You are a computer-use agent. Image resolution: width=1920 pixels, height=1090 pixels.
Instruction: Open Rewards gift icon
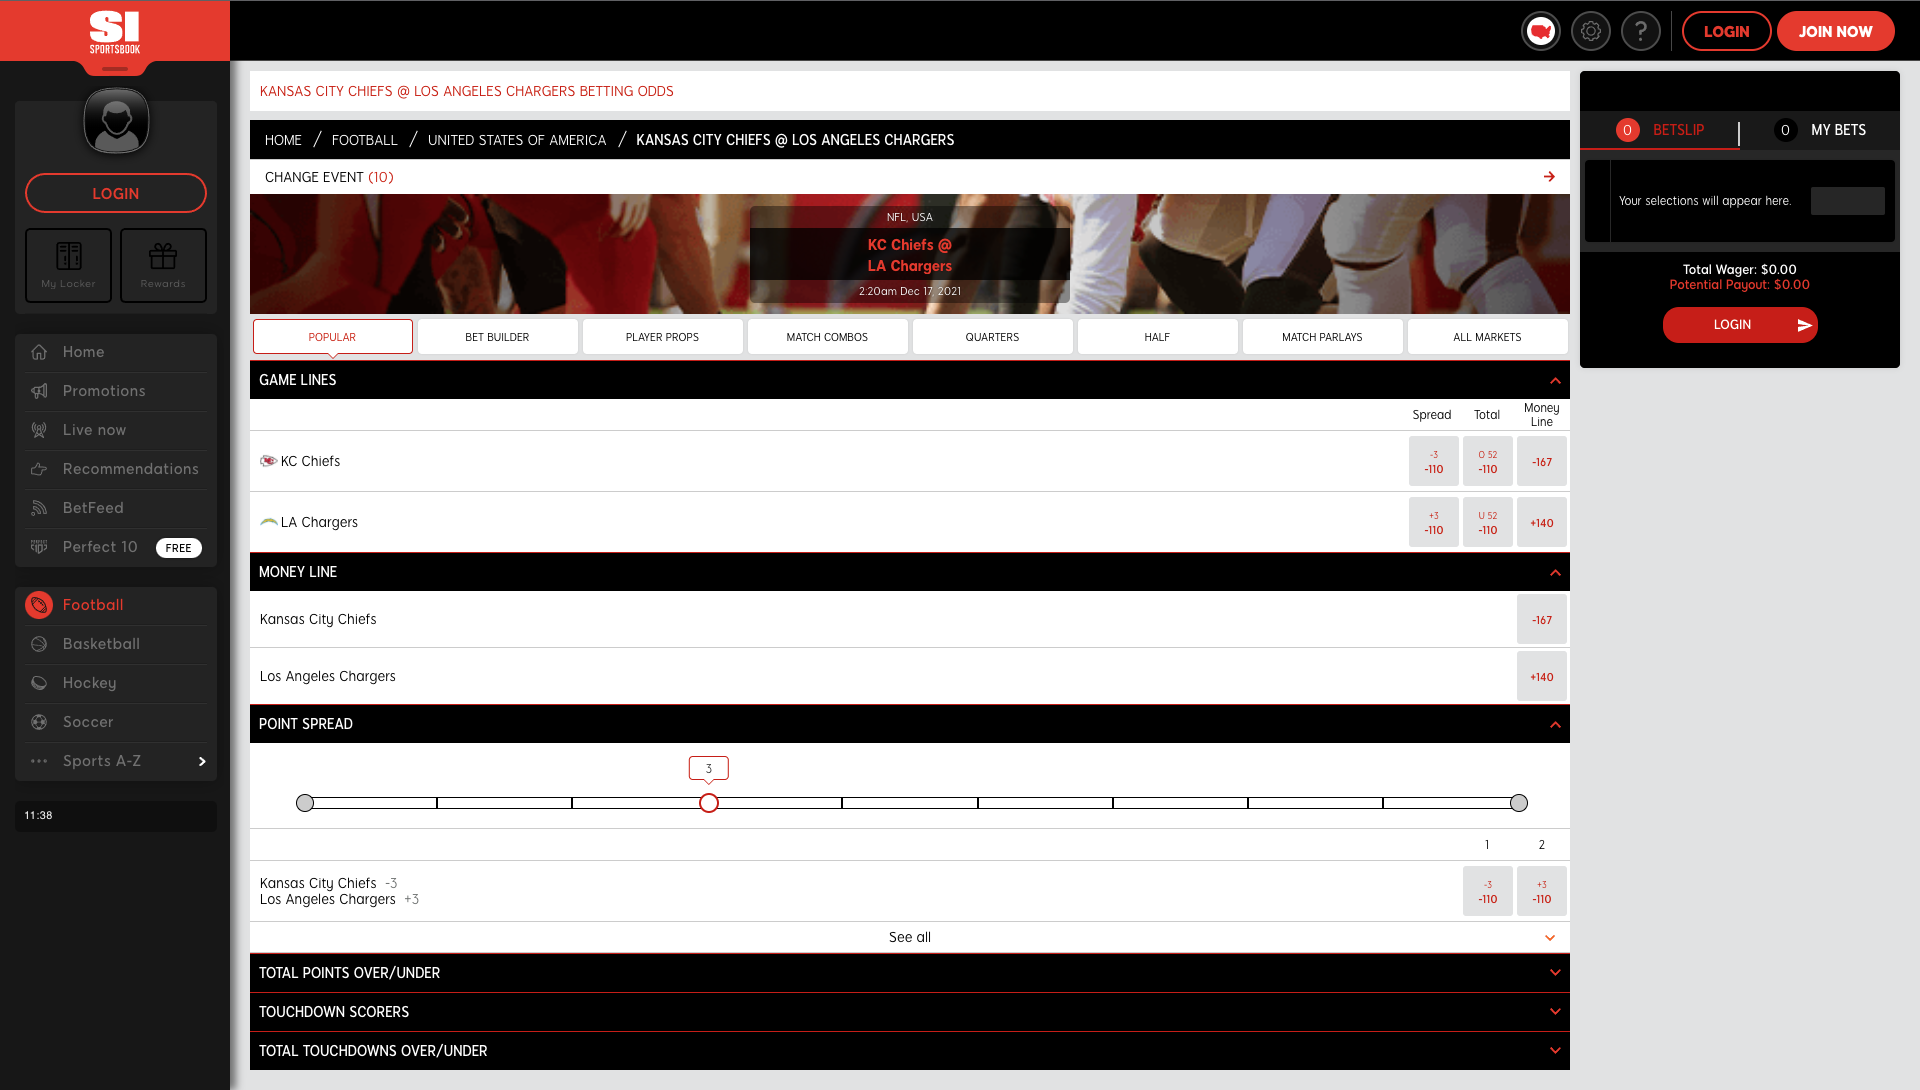click(163, 265)
